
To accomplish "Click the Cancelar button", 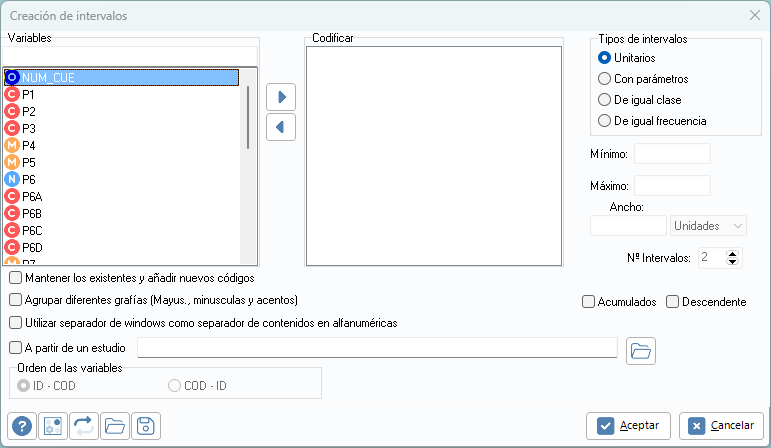I will (714, 426).
